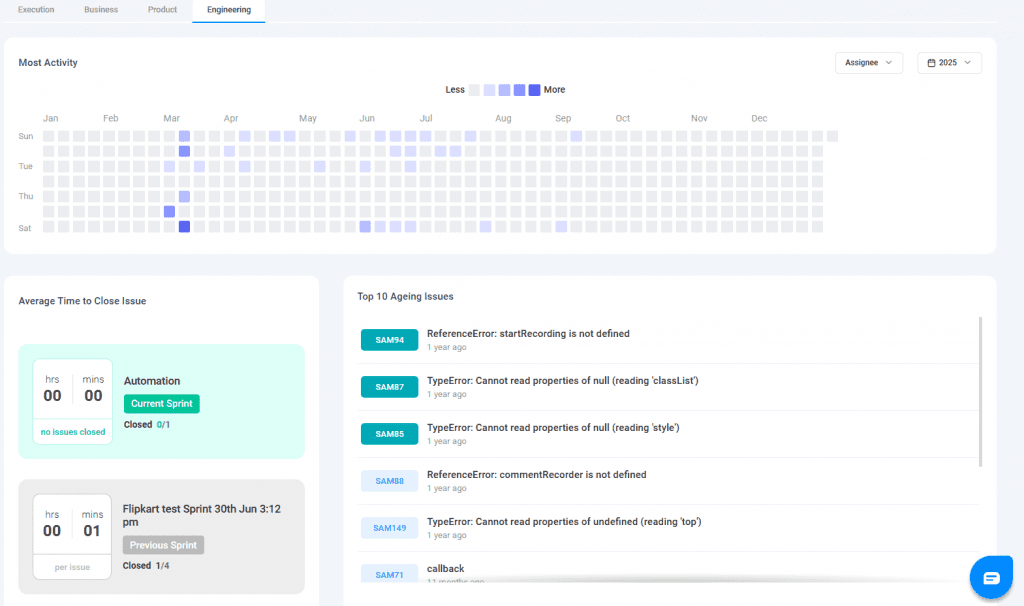Open the Product tab
Viewport: 1024px width, 606px height.
[162, 10]
